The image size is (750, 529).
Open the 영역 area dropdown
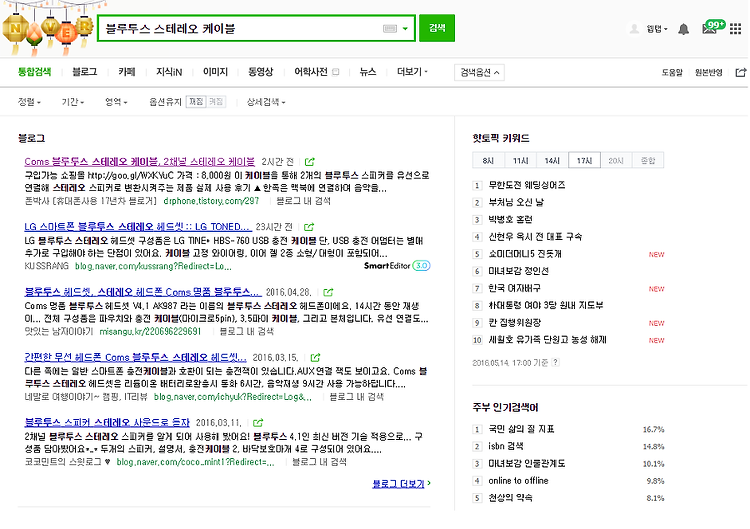[116, 102]
